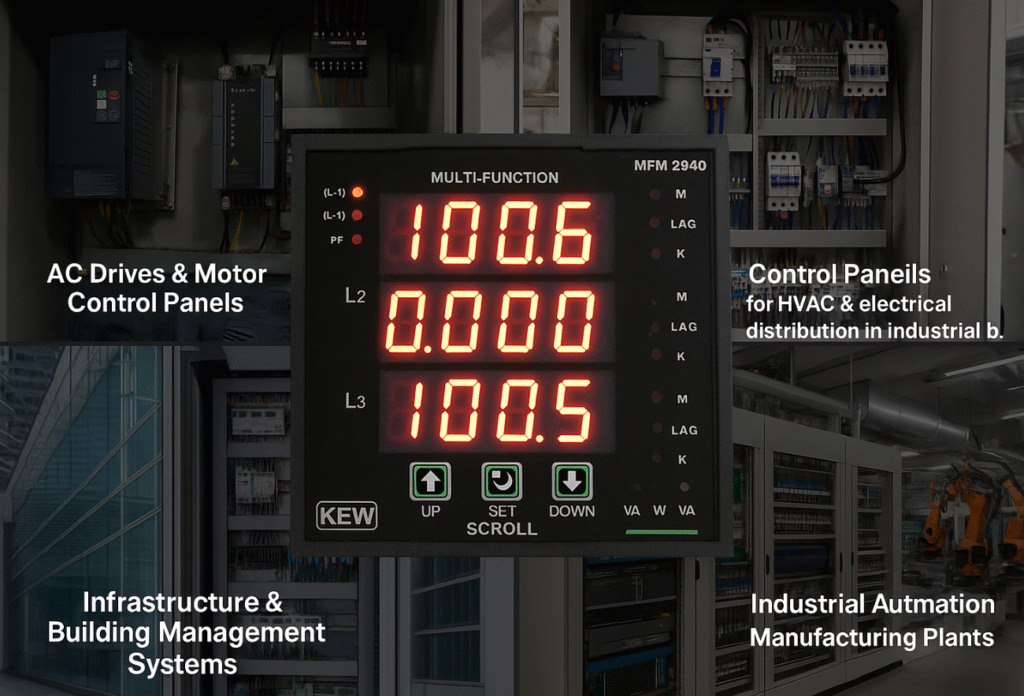Image resolution: width=1024 pixels, height=696 pixels.
Task: Click the KEW brand logo
Action: 347,516
